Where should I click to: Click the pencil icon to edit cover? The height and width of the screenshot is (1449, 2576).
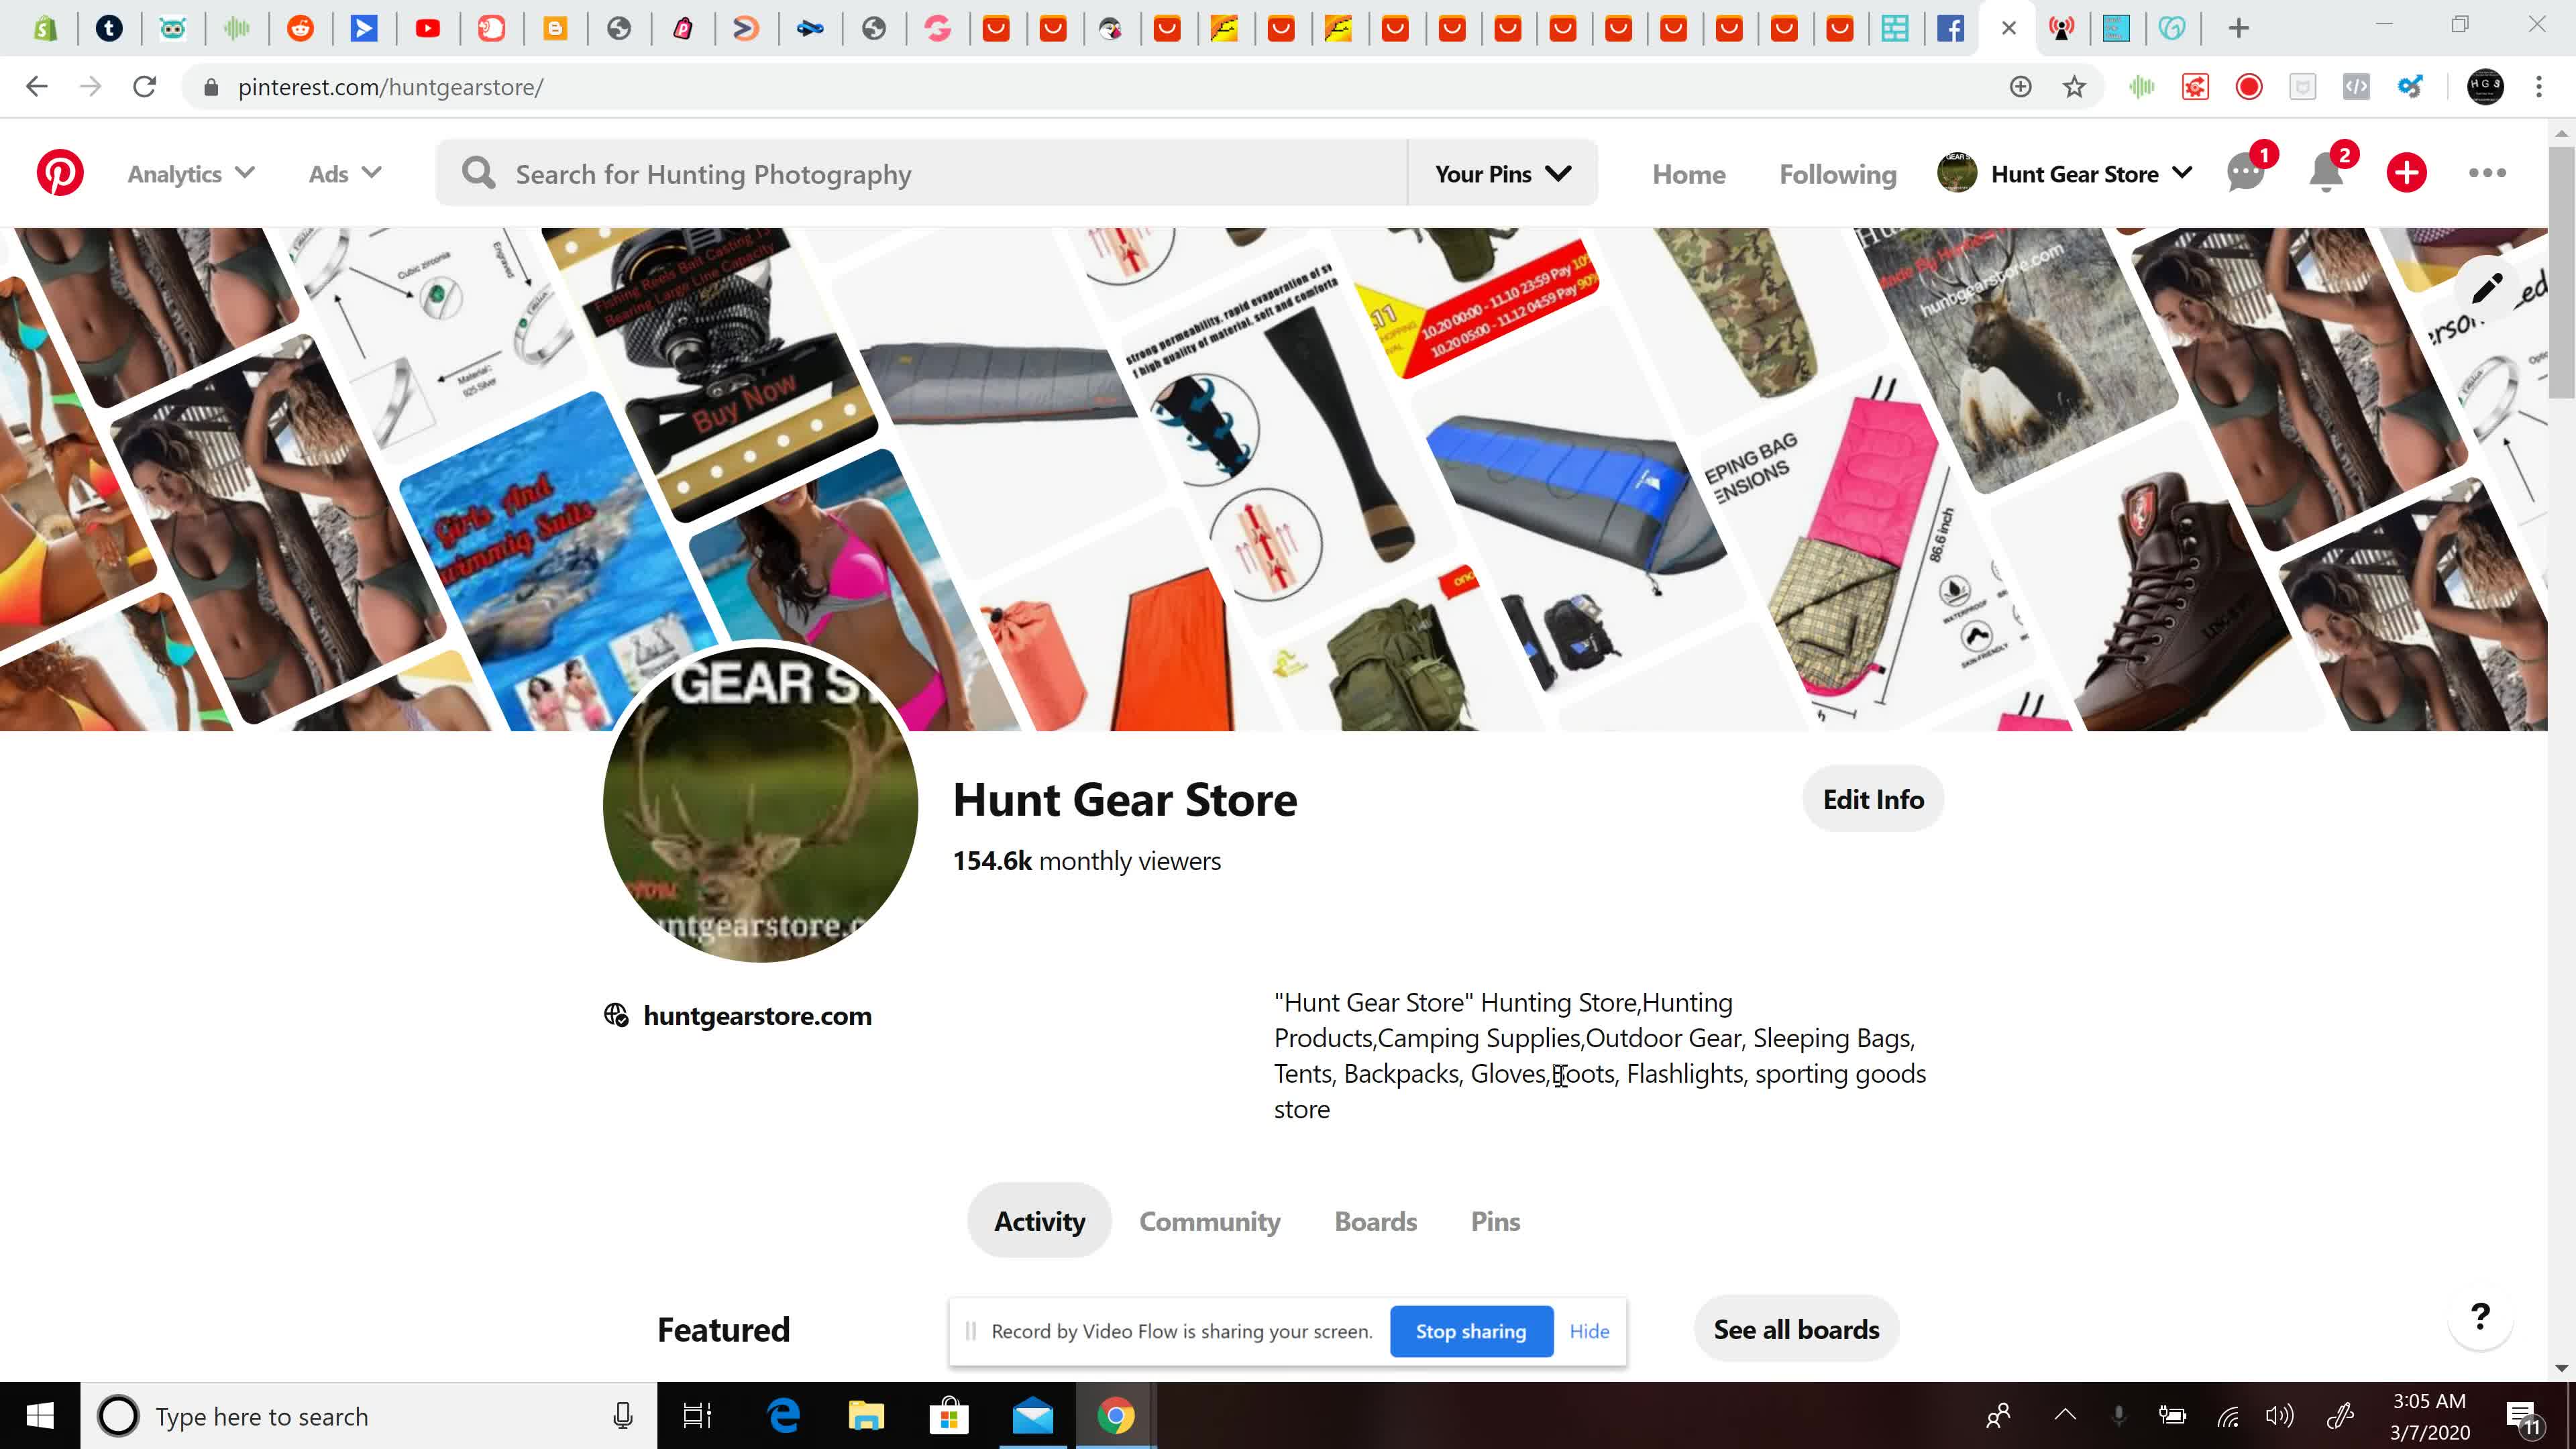2487,289
